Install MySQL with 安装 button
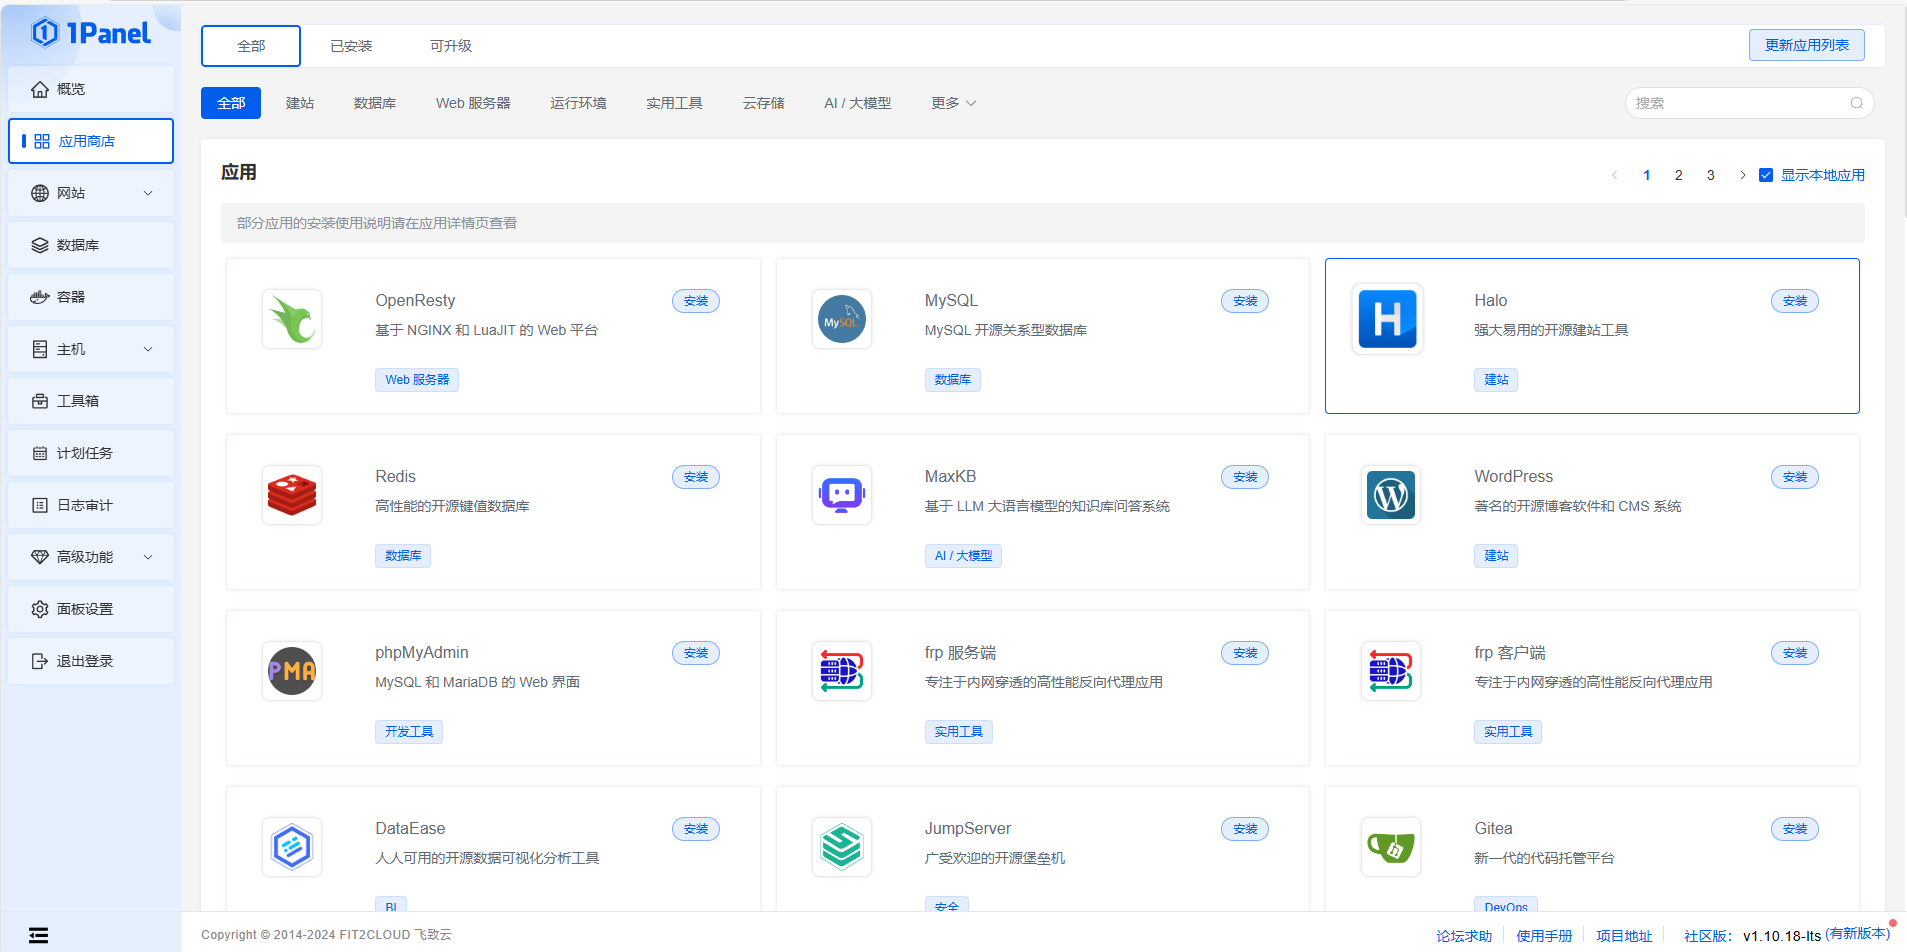 1245,301
